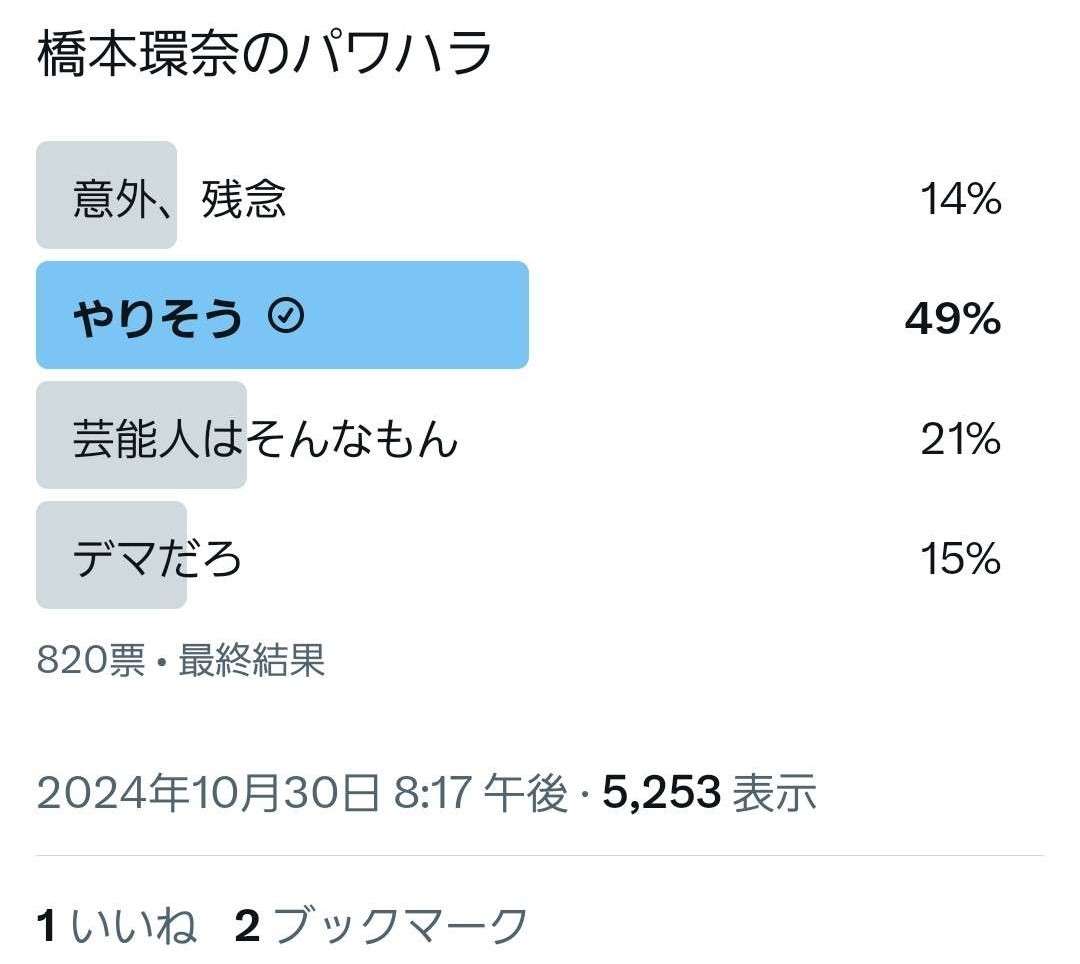Click the gray bar behind 芸能人は
Viewport: 1080px width, 964px height.
click(141, 435)
